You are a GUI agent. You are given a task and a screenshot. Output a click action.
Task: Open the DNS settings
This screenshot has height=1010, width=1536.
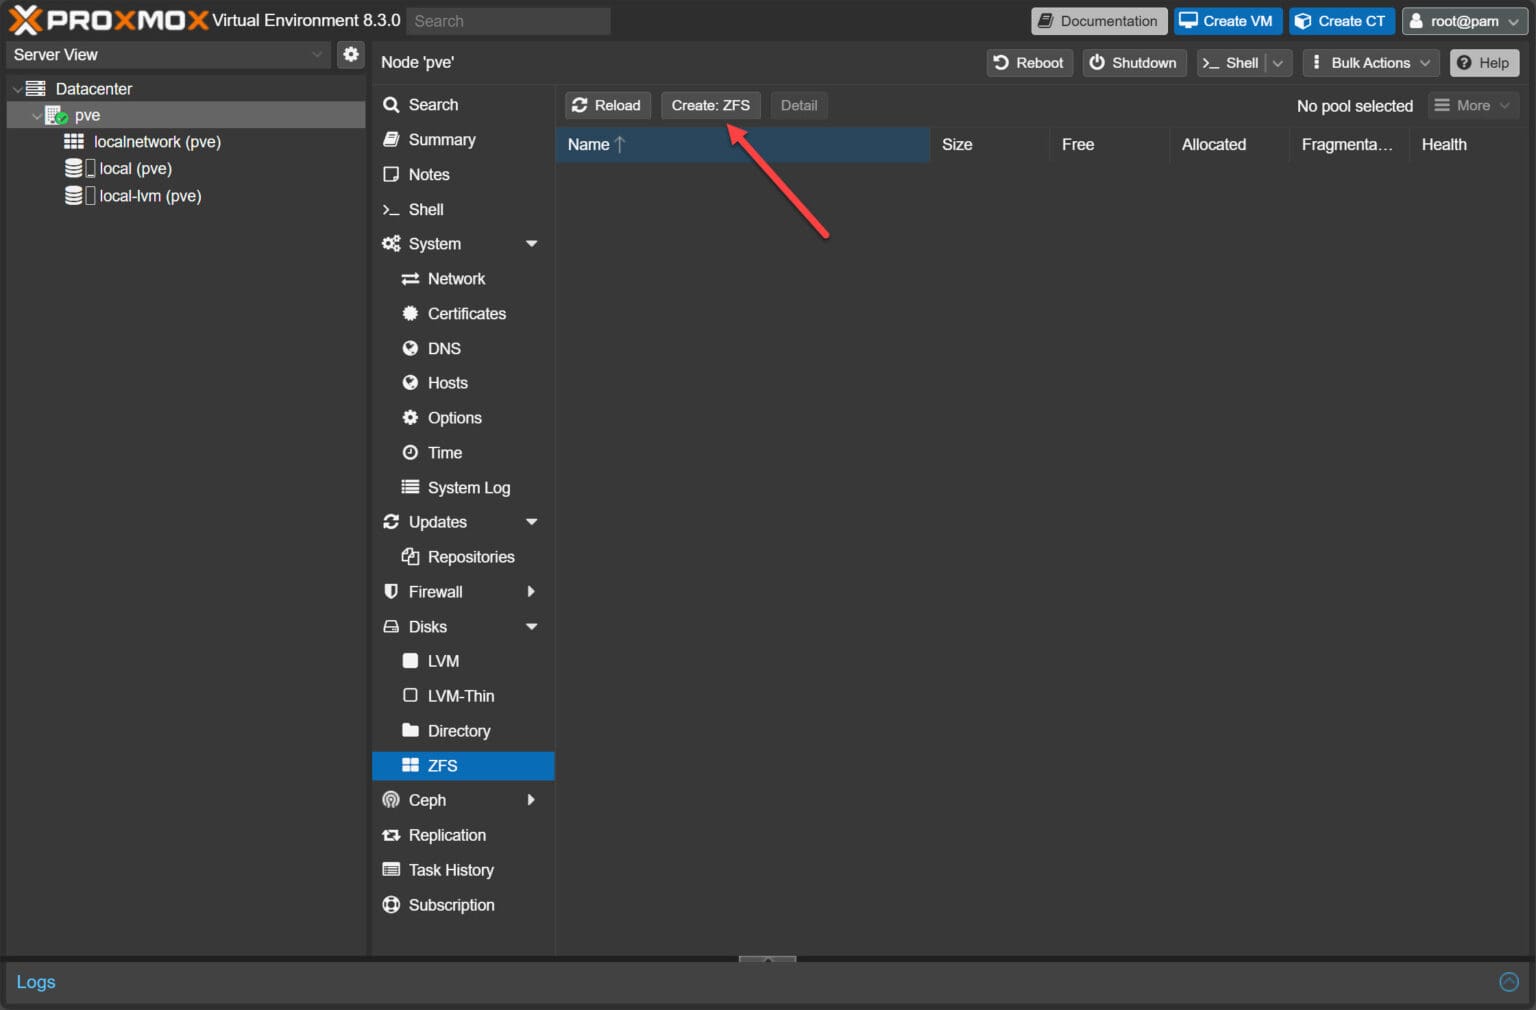[x=442, y=348]
